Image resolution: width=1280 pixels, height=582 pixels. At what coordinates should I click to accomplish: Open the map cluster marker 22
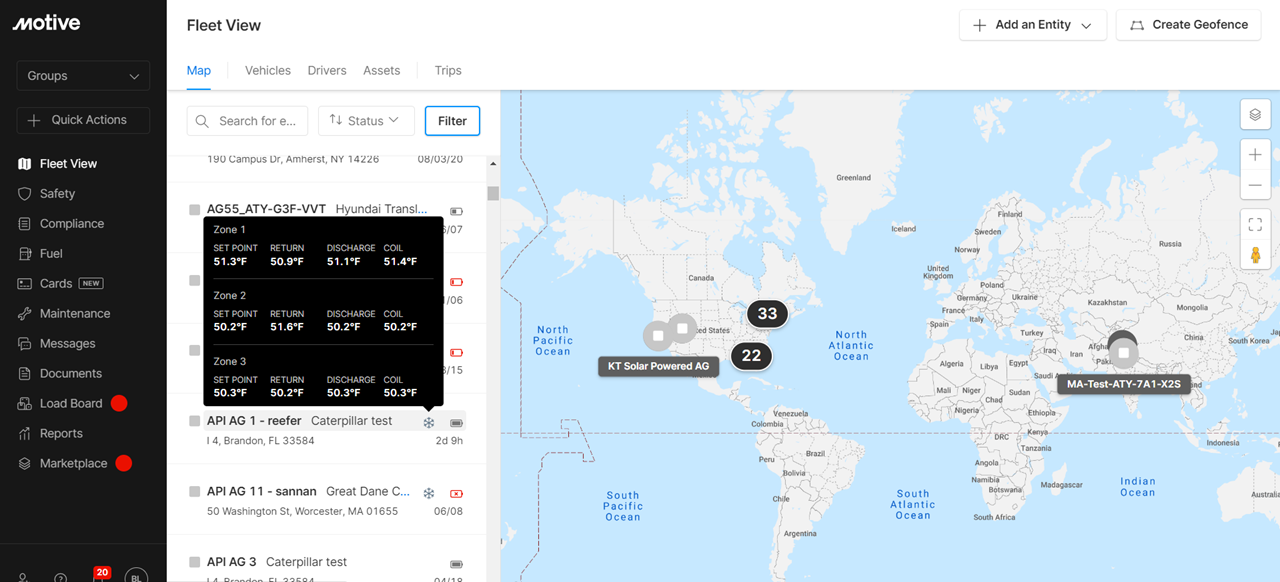coord(751,356)
